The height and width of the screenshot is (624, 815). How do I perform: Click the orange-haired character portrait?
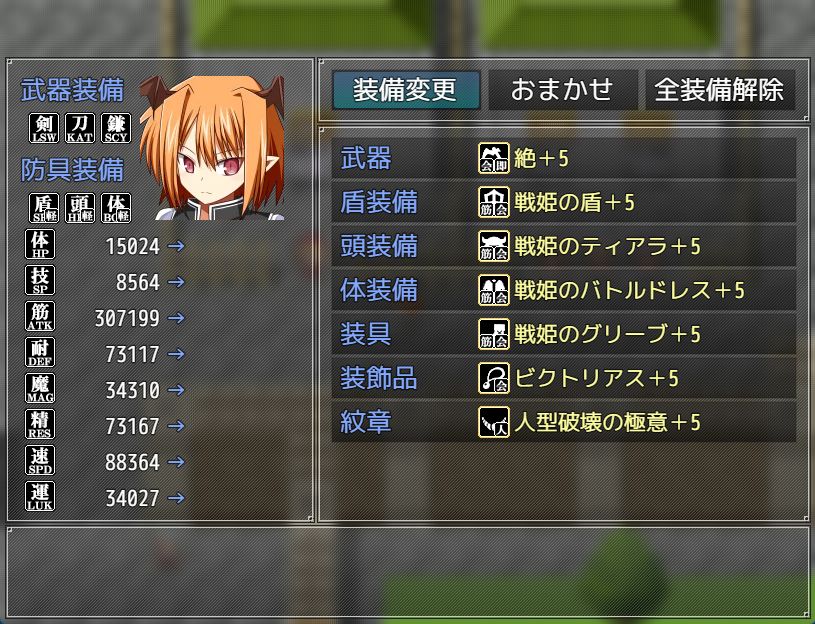pyautogui.click(x=212, y=148)
